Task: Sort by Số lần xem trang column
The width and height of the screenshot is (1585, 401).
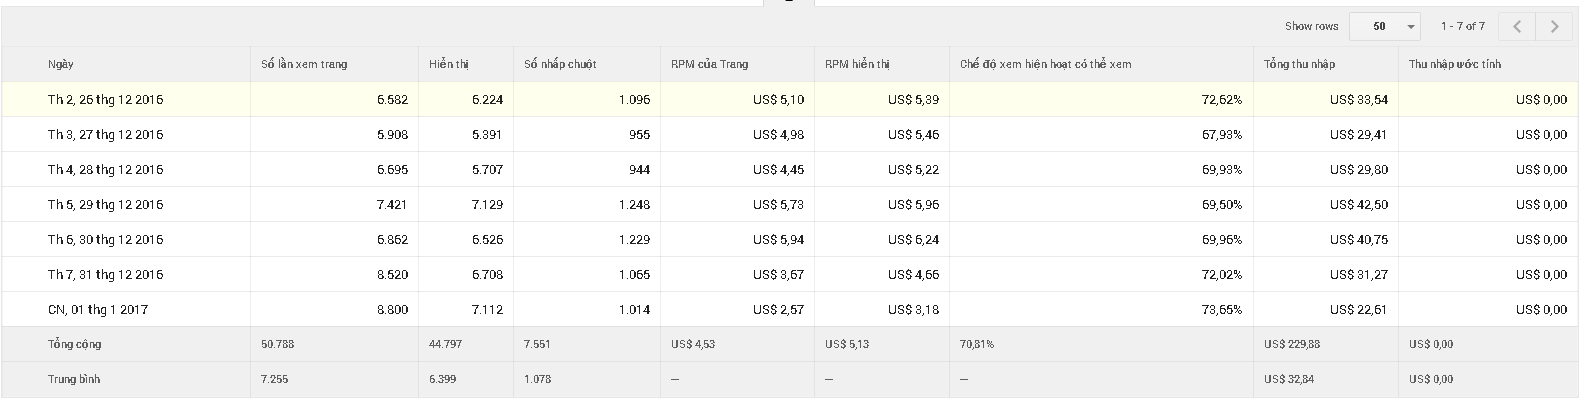Action: point(304,64)
